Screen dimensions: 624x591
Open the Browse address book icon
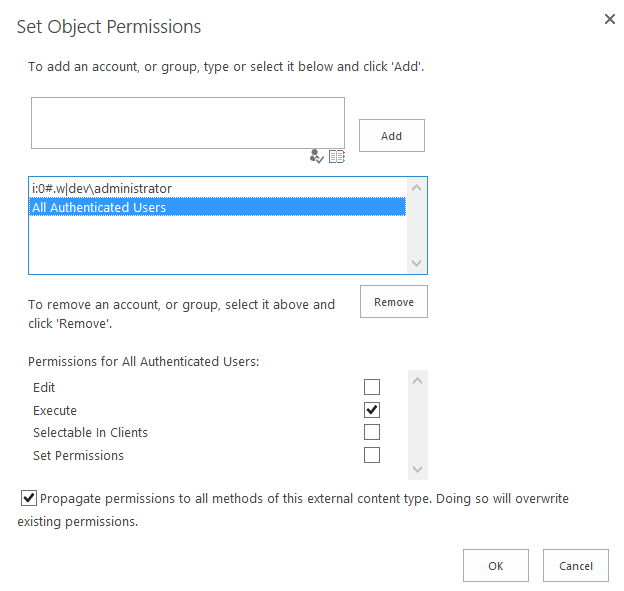[x=337, y=156]
